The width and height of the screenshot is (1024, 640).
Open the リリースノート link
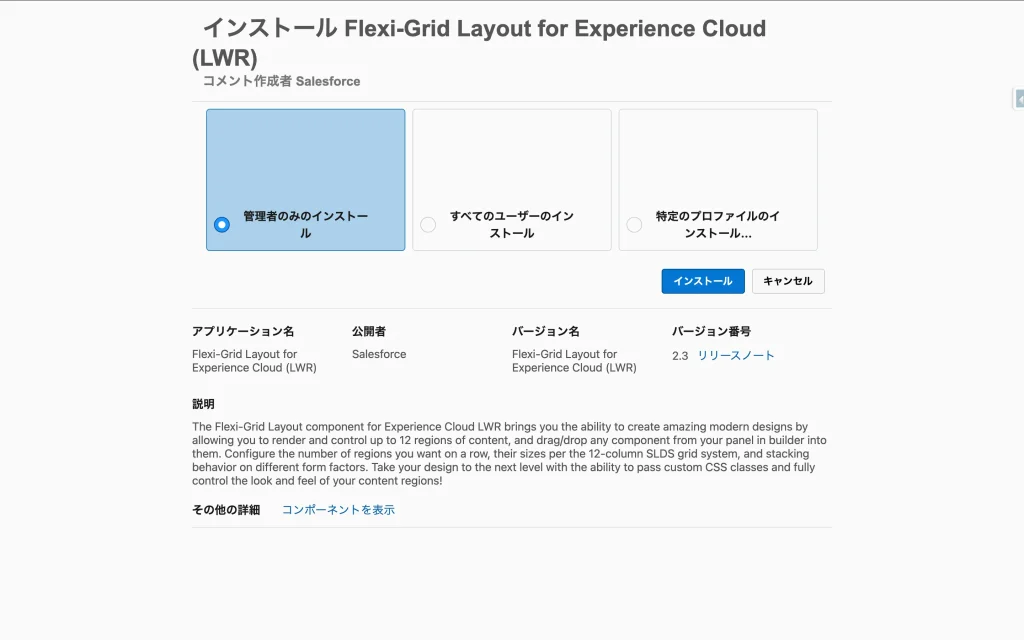(x=736, y=356)
